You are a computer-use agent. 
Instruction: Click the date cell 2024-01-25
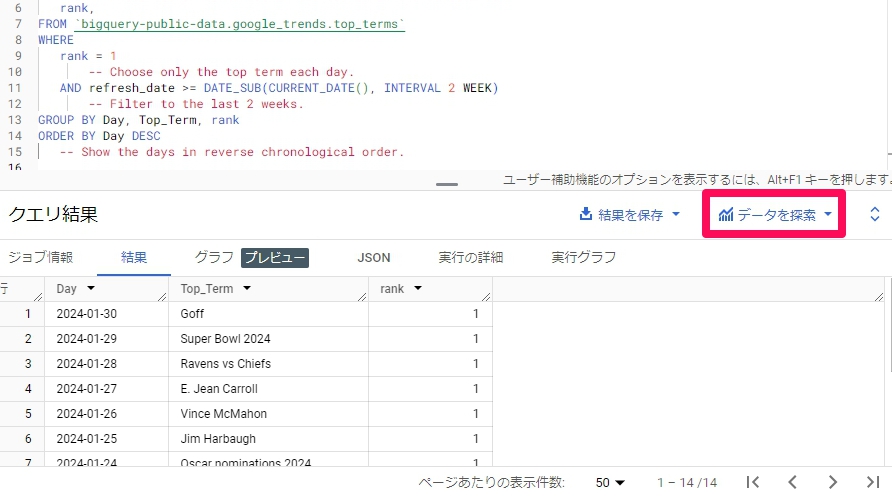pyautogui.click(x=106, y=439)
